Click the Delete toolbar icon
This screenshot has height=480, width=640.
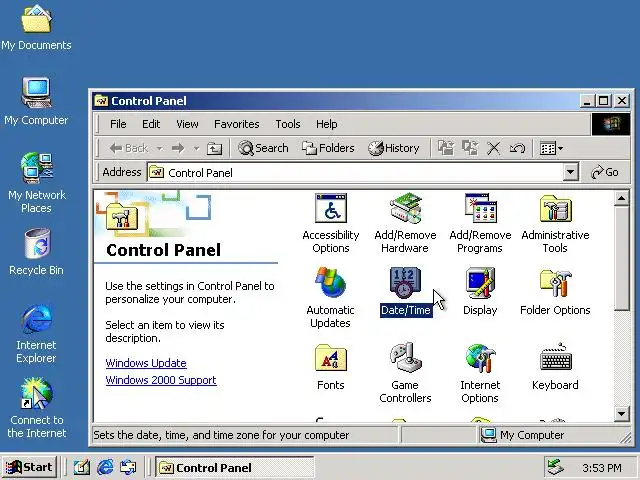493,148
